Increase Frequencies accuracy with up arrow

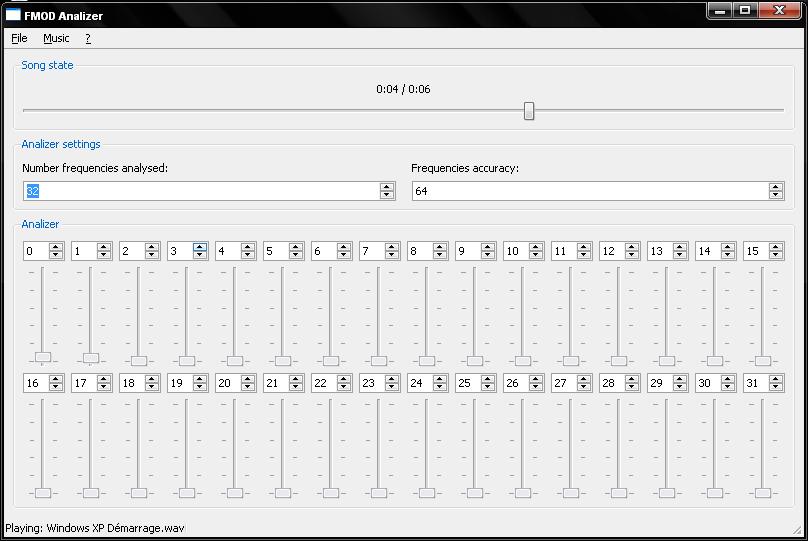click(x=776, y=187)
